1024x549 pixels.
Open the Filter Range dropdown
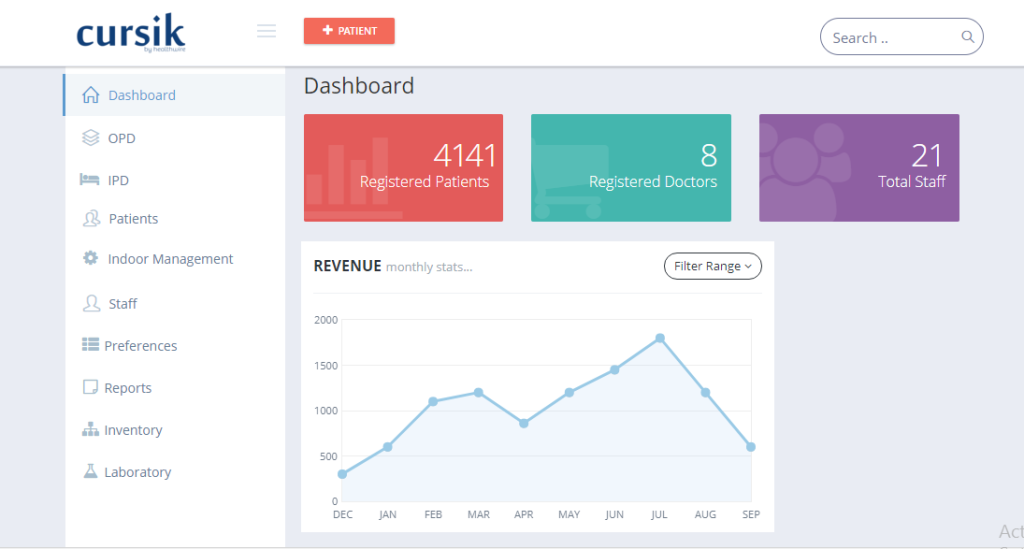[712, 266]
